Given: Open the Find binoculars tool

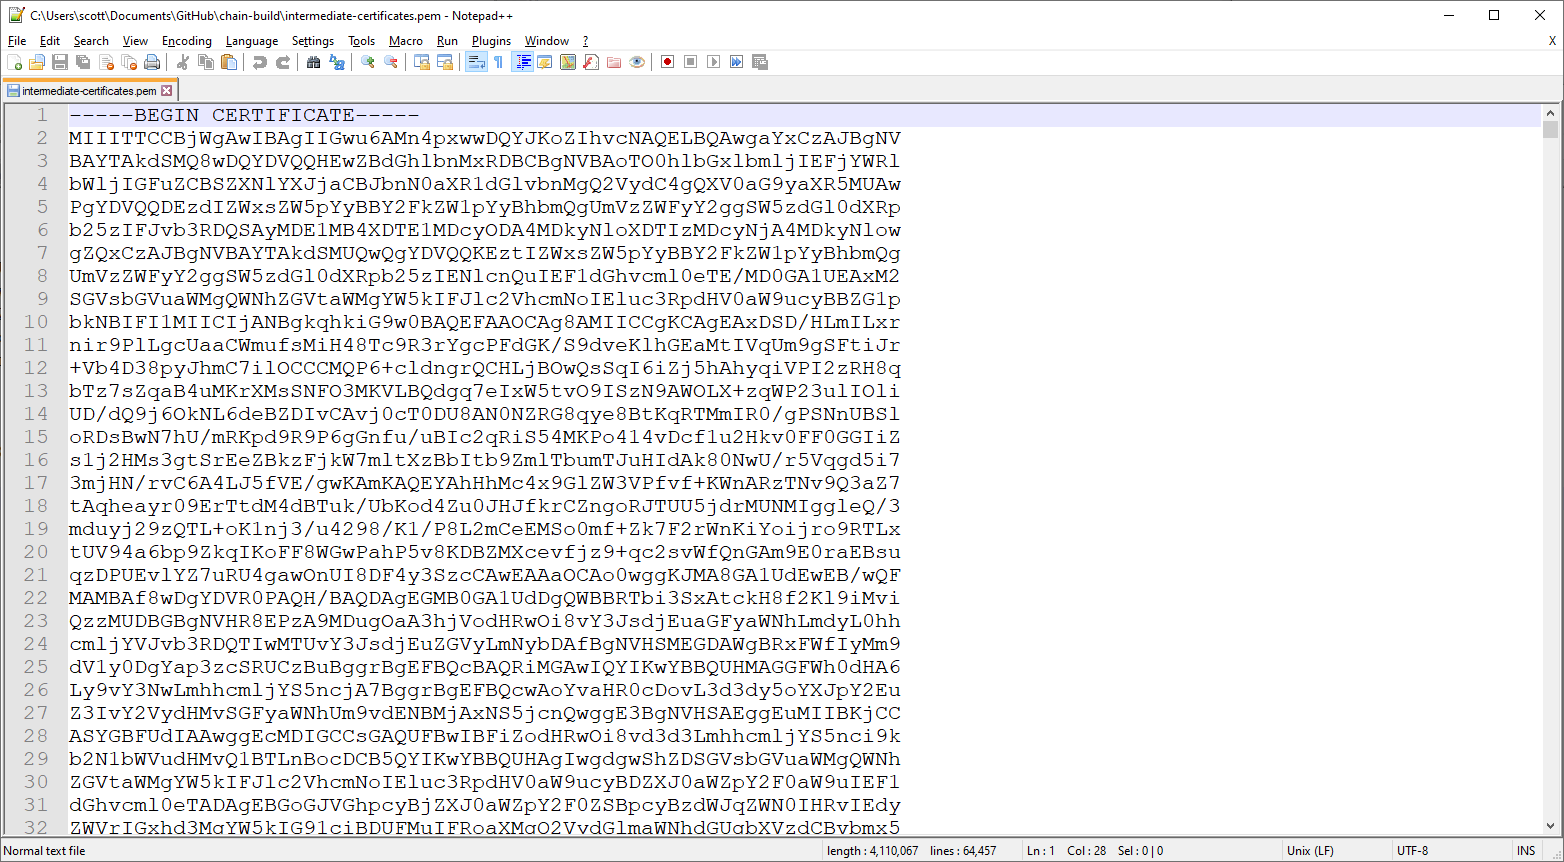Looking at the screenshot, I should tap(313, 62).
